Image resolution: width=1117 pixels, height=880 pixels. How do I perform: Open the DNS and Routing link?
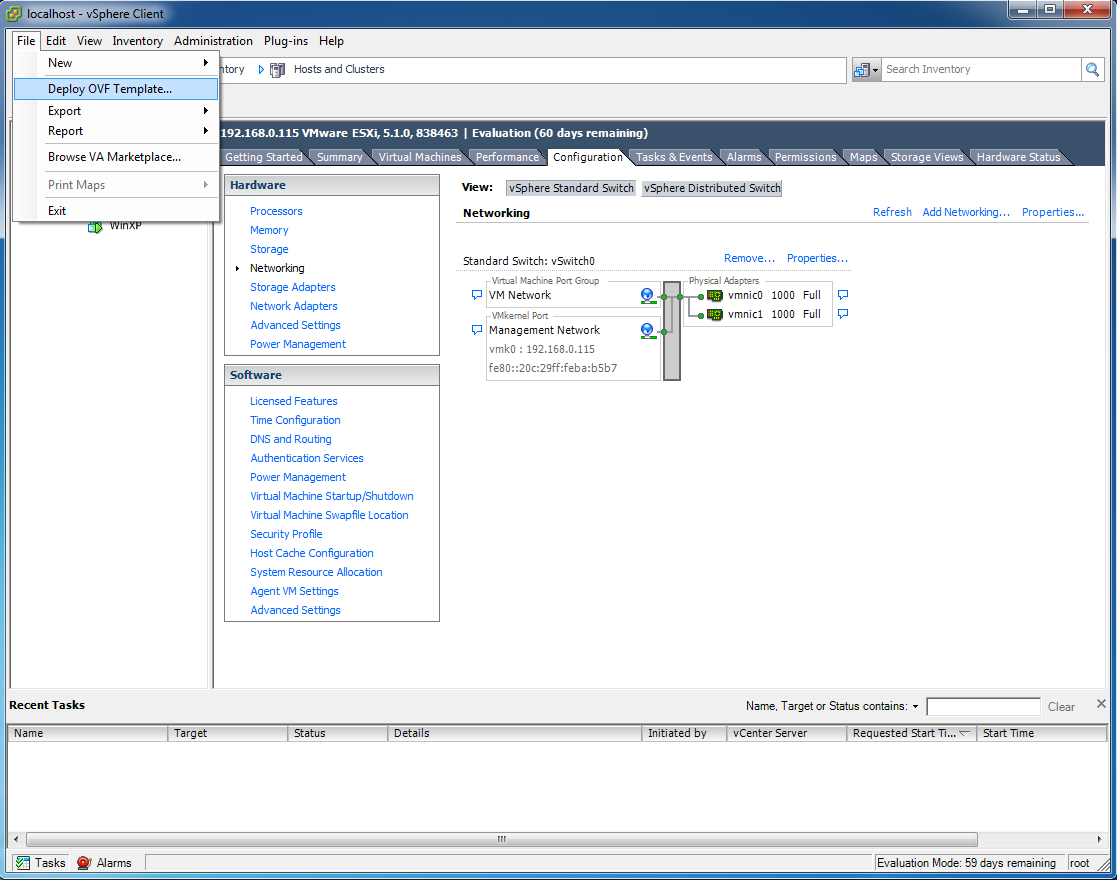coord(291,440)
